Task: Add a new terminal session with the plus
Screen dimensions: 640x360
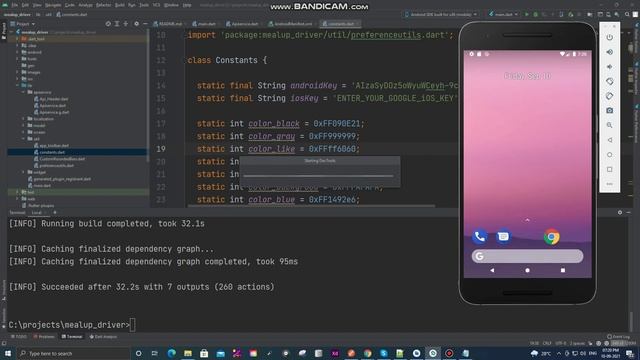Action: [55, 212]
